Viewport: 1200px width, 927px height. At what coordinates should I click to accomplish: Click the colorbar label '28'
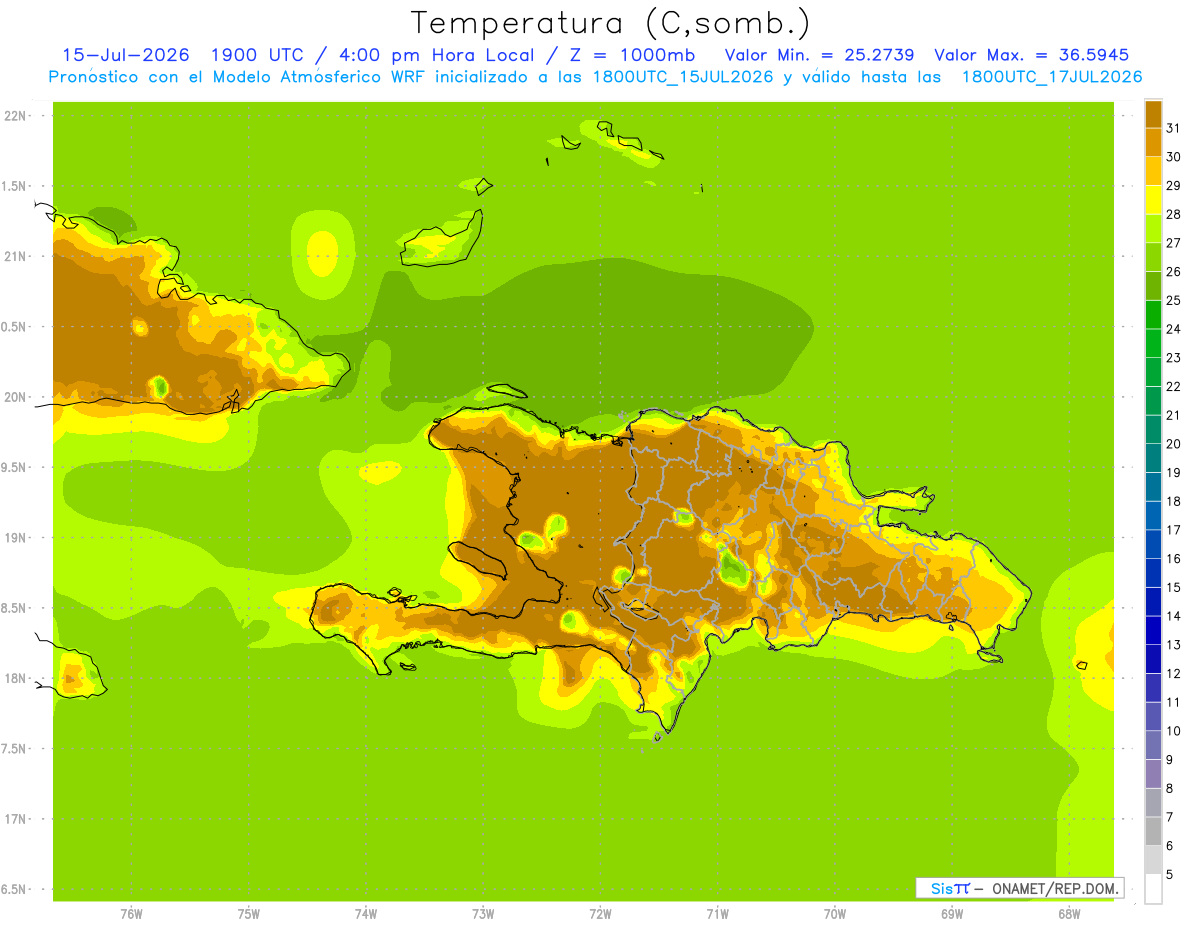(x=1174, y=214)
